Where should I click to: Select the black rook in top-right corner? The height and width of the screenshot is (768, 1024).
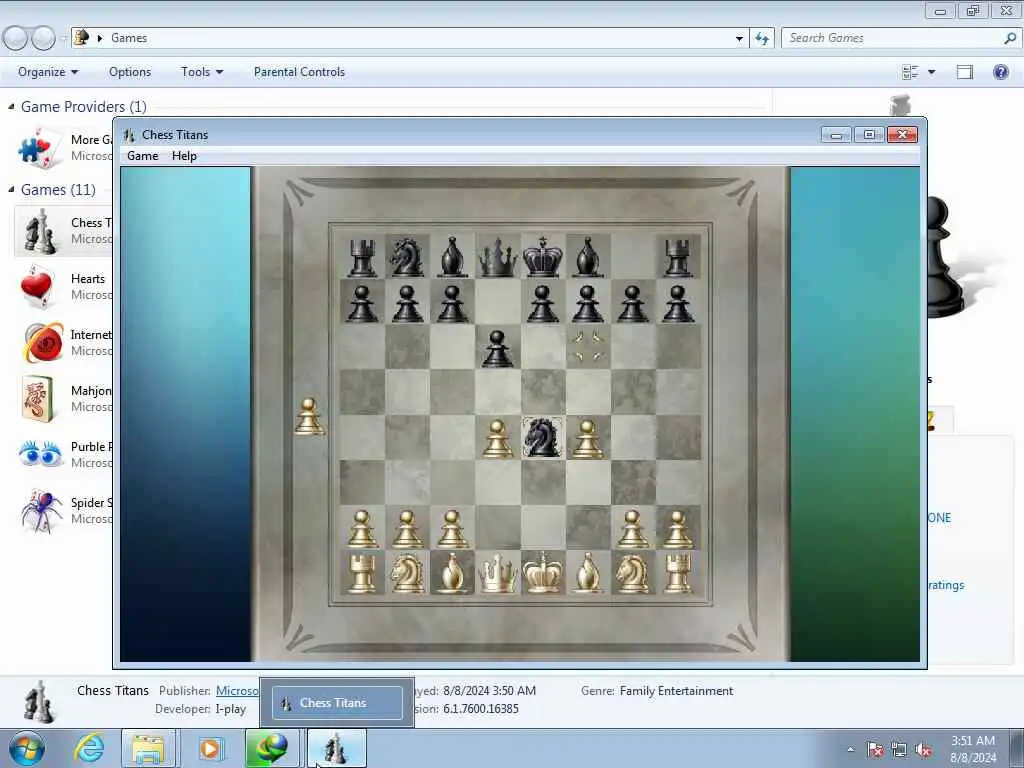(x=677, y=258)
